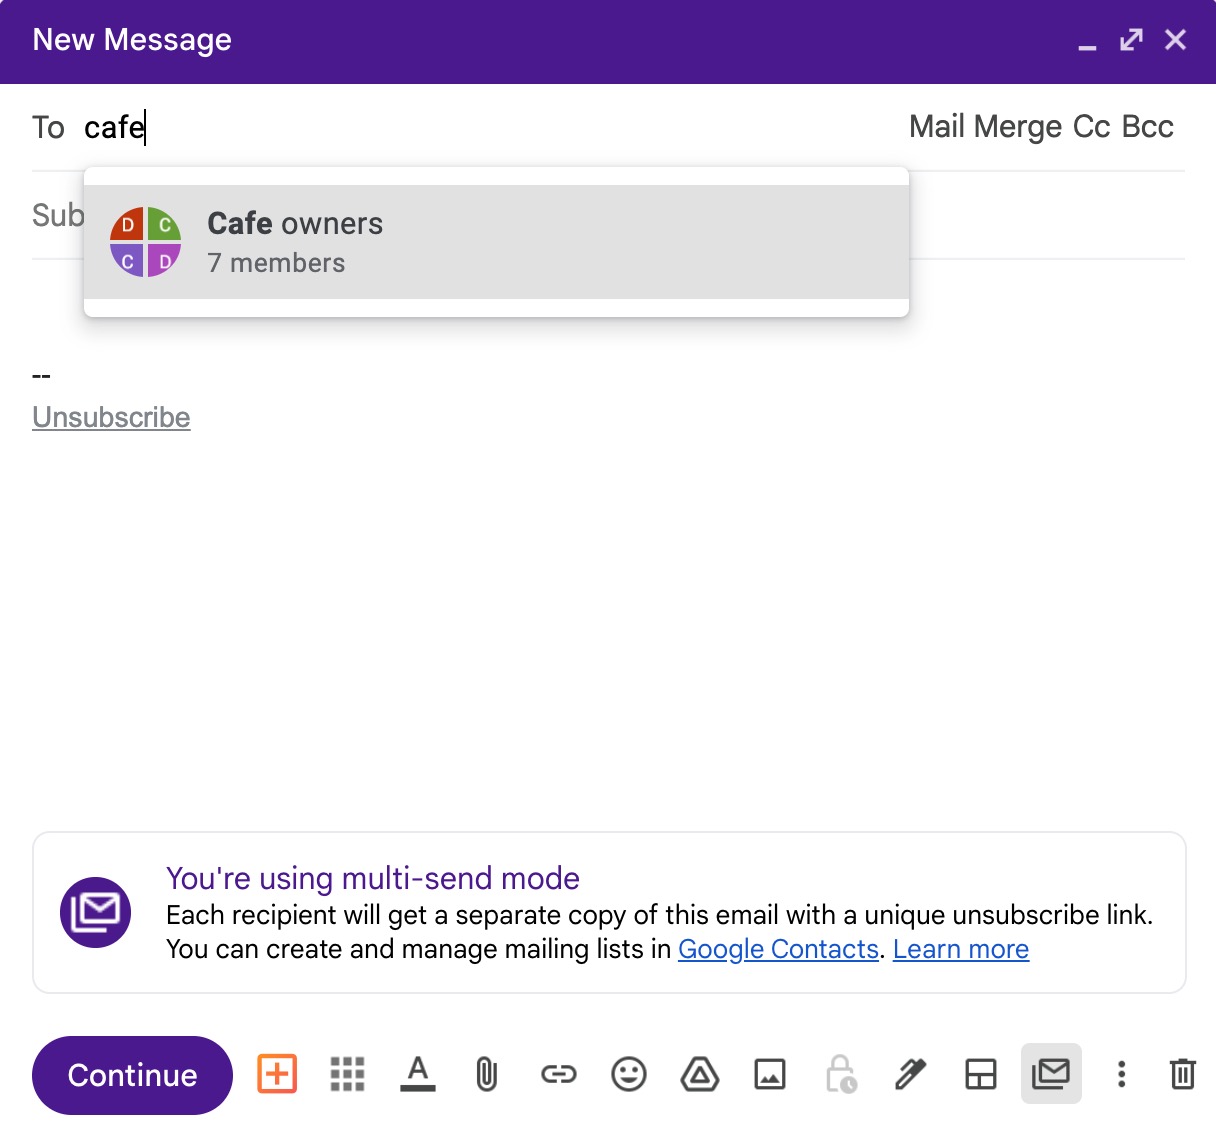Screen dimensions: 1216x1140
Task: Insert your signature with the pen icon
Action: (910, 1075)
